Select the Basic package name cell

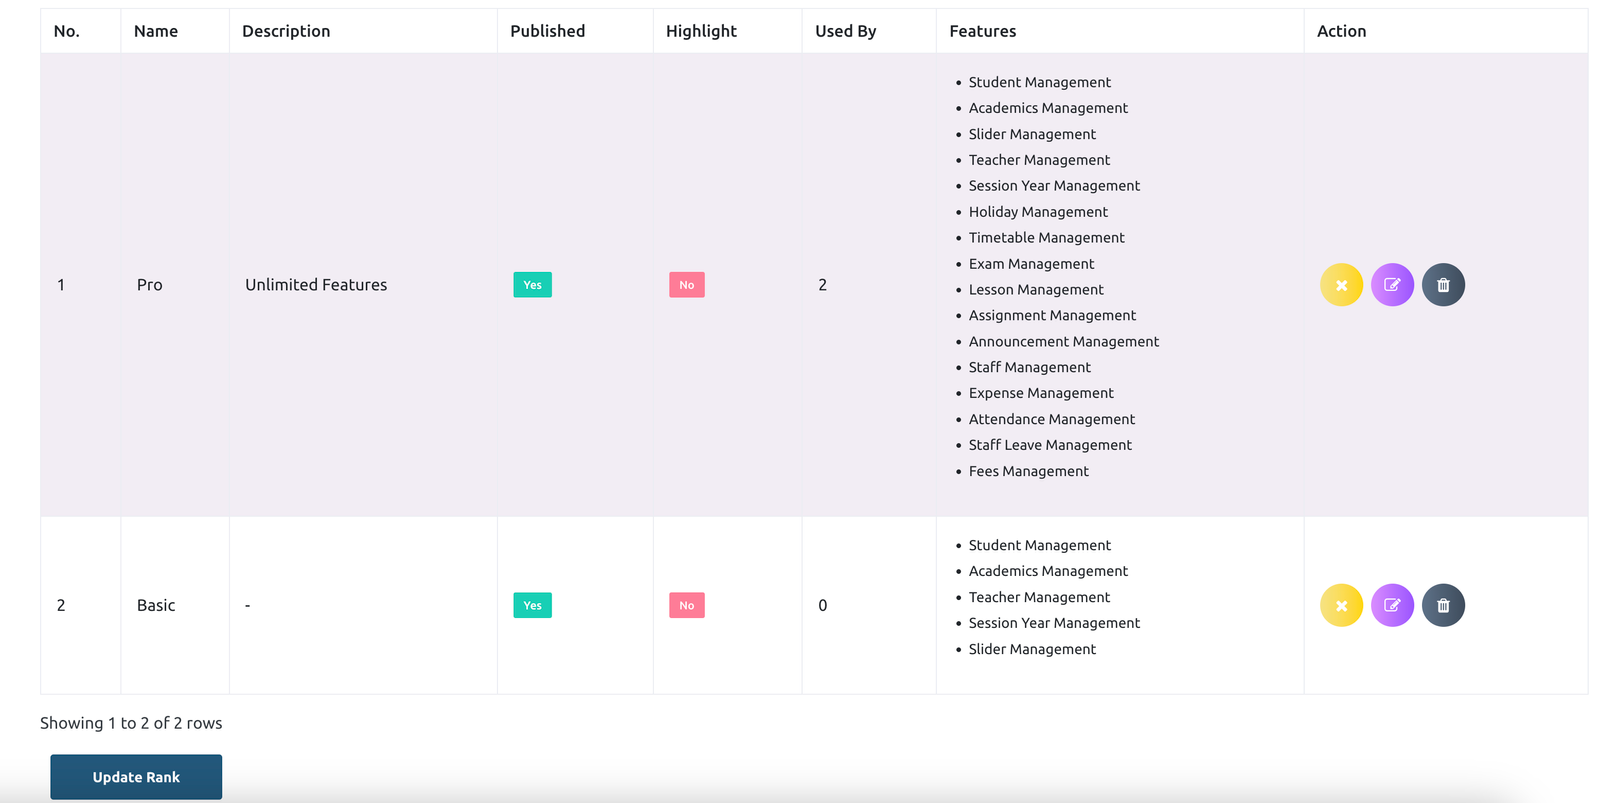click(x=156, y=605)
